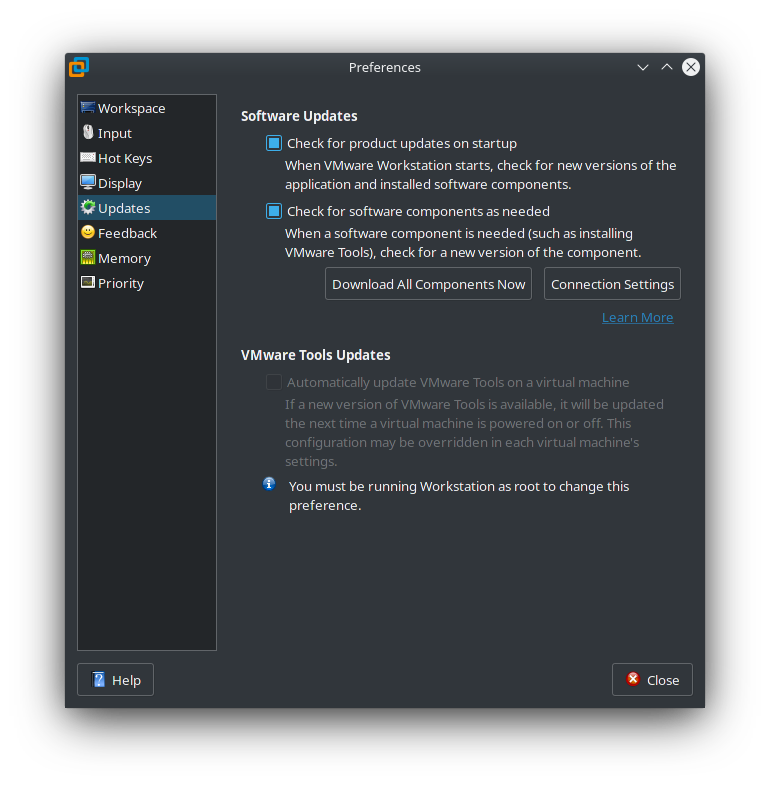Toggle automatically update VMware Tools checkbox
The width and height of the screenshot is (770, 785).
tap(274, 382)
